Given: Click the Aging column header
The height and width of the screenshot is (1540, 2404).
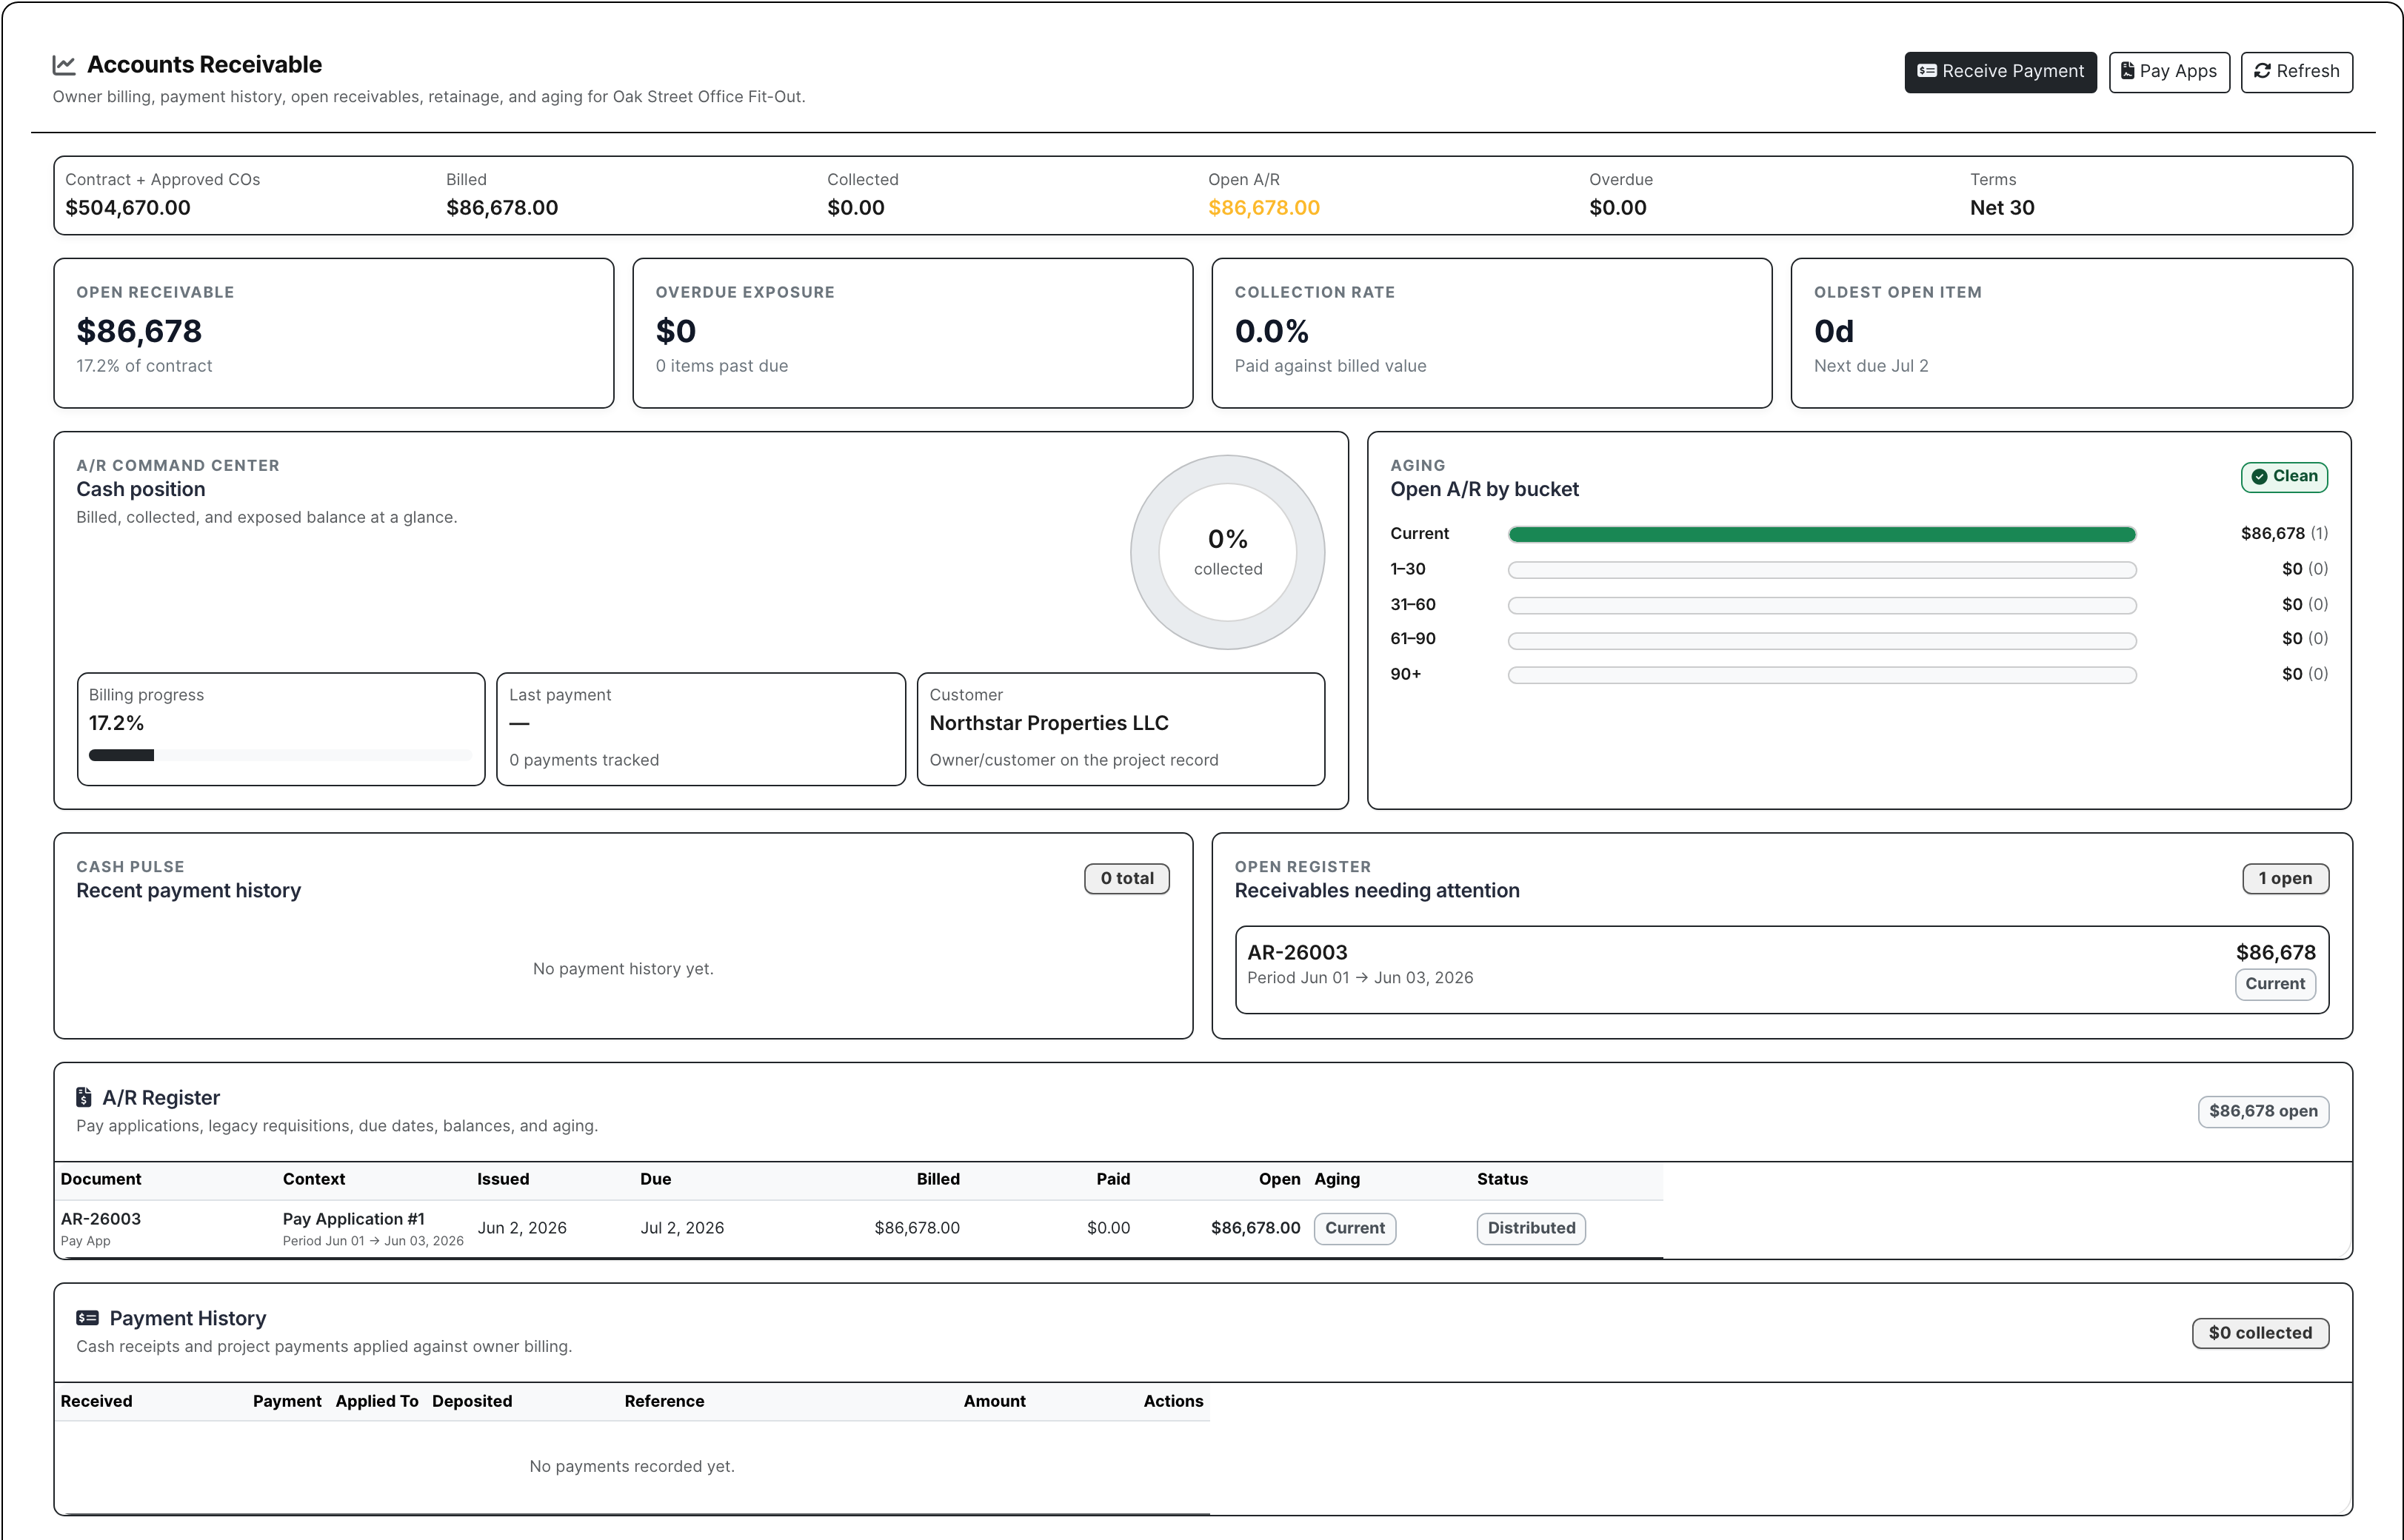Looking at the screenshot, I should click(x=1337, y=1179).
